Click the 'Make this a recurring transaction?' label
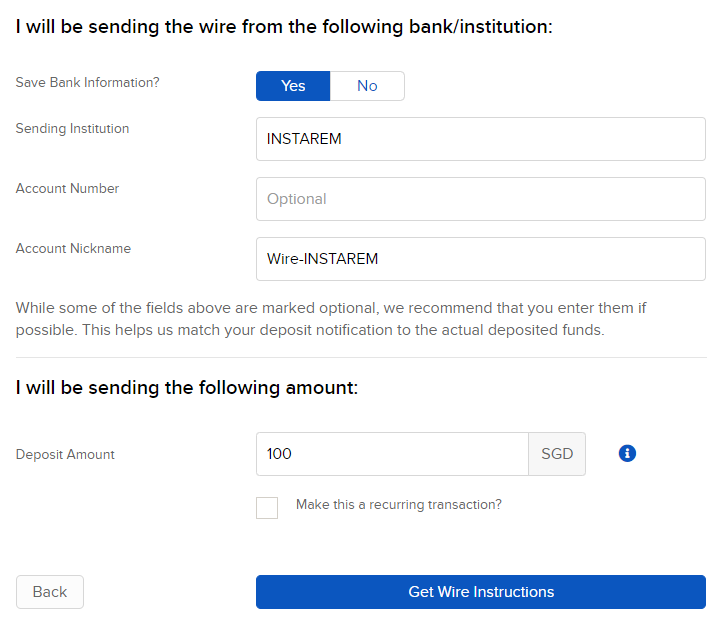This screenshot has width=715, height=628. tap(399, 504)
